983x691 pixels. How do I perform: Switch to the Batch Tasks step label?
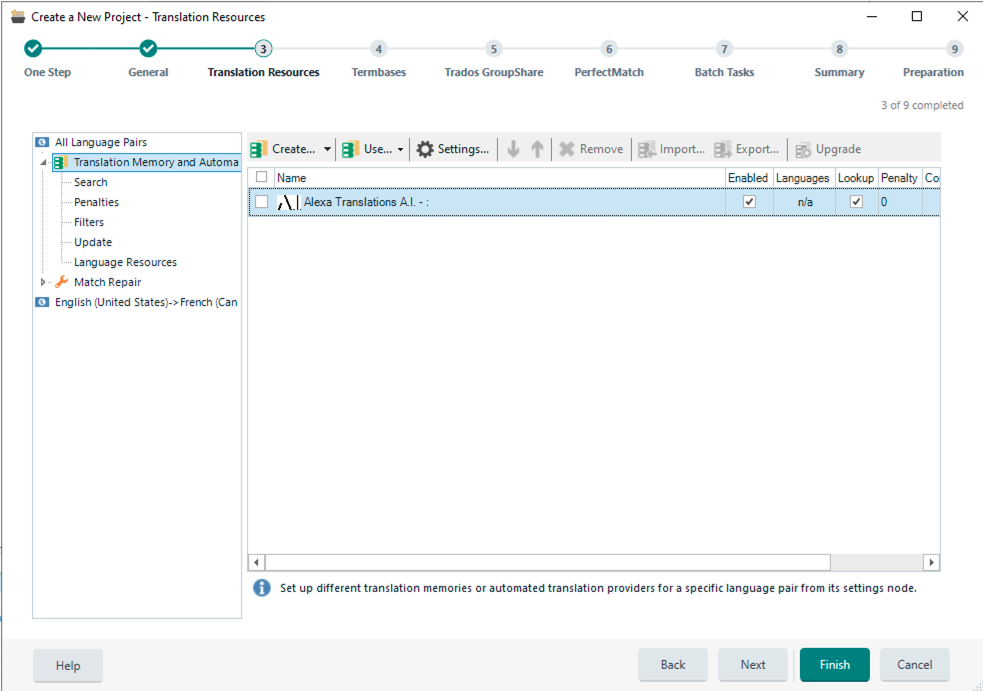pyautogui.click(x=724, y=72)
